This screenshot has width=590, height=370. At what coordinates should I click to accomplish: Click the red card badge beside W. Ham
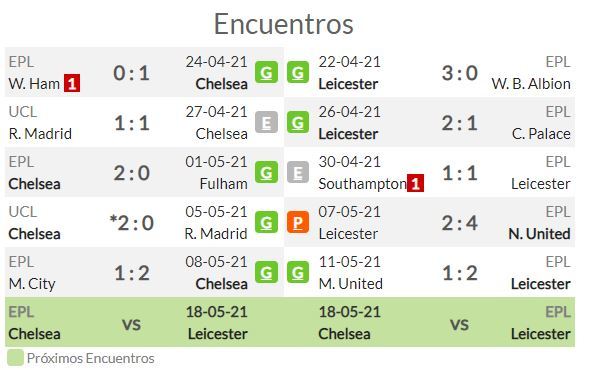pos(72,84)
